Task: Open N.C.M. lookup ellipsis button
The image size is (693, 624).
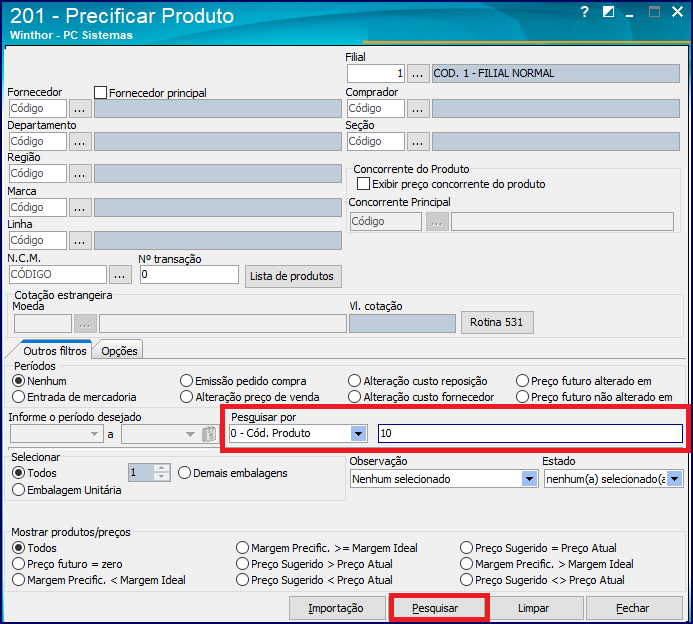Action: tap(120, 275)
